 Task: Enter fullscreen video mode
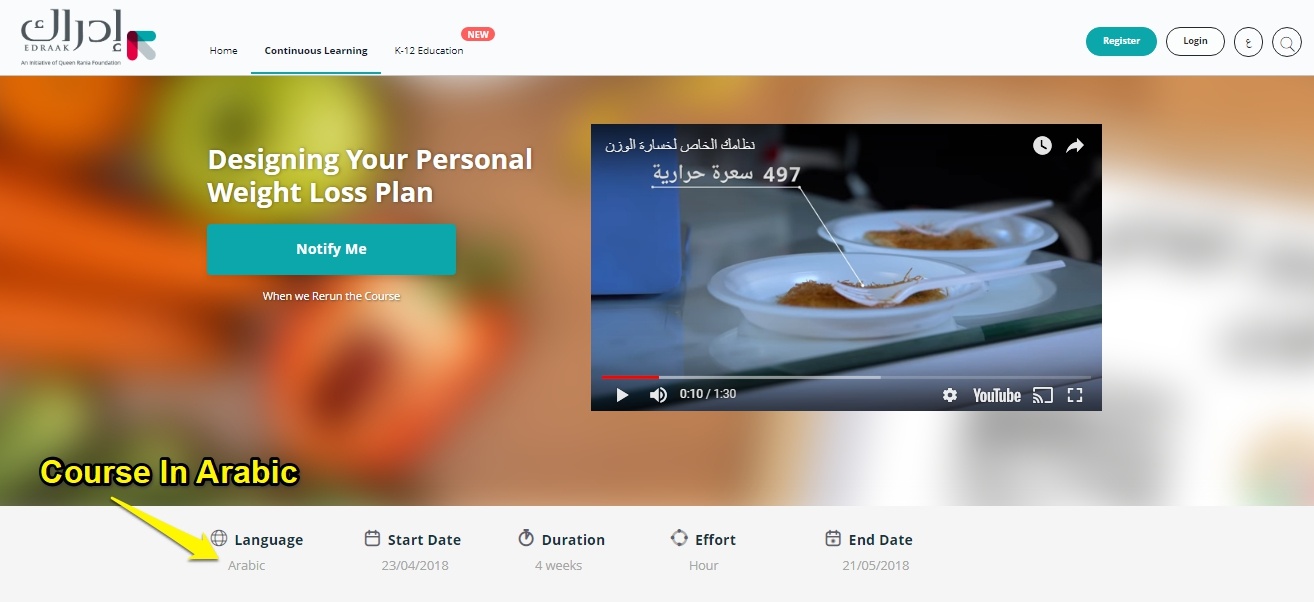point(1075,395)
